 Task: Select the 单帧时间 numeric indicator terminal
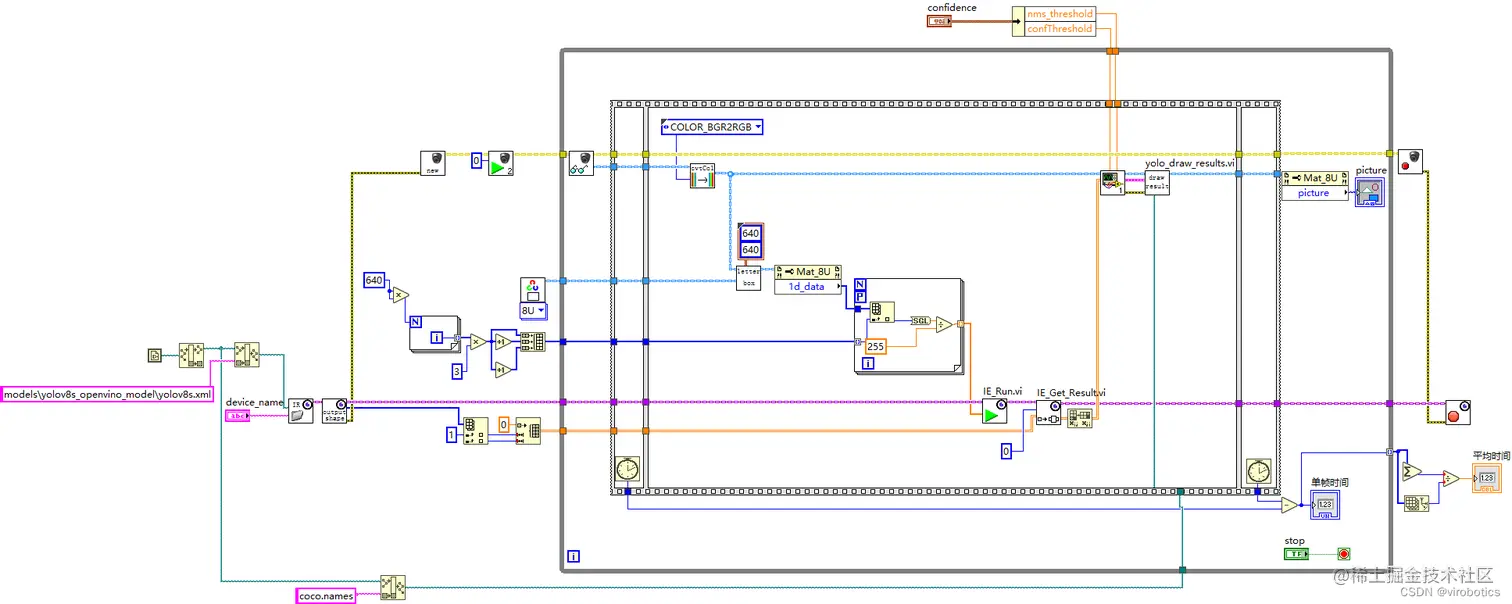(x=1325, y=505)
